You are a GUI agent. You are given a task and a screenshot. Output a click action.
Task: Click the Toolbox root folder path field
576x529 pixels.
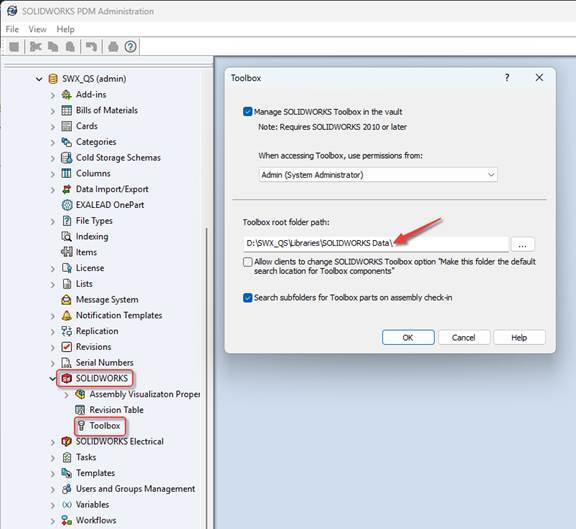point(376,244)
